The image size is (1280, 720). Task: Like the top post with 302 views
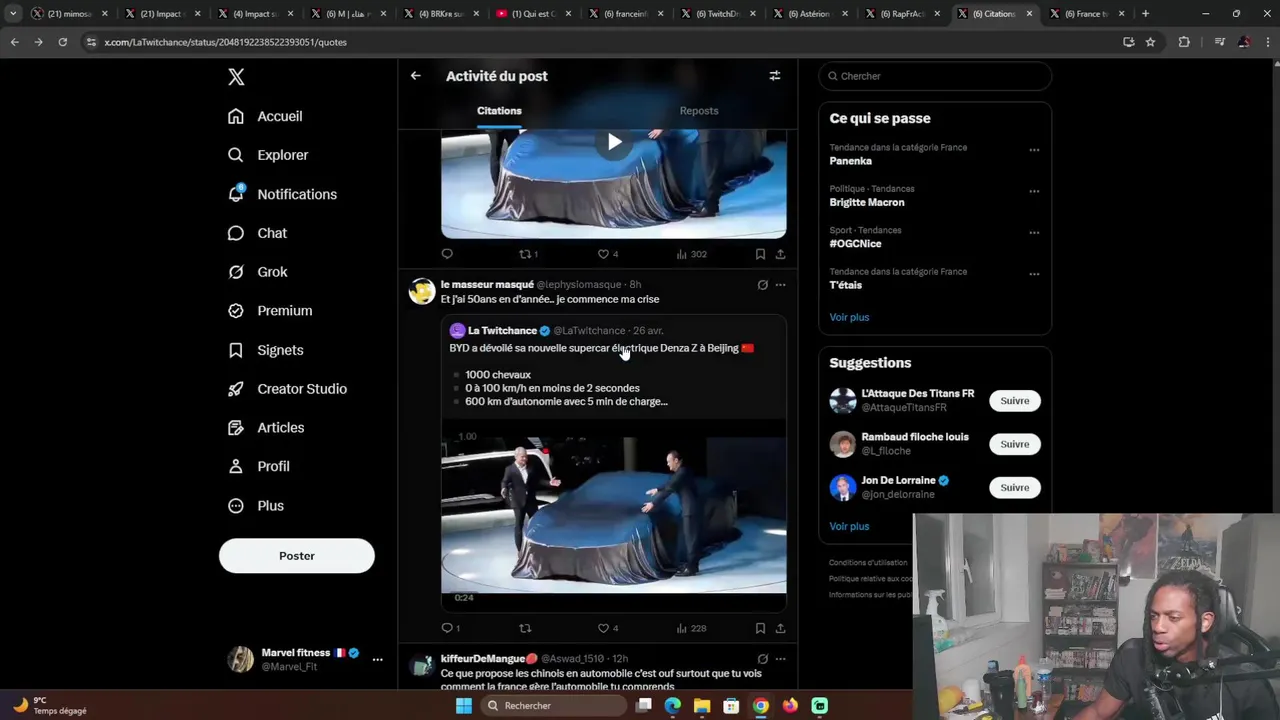[x=607, y=254]
